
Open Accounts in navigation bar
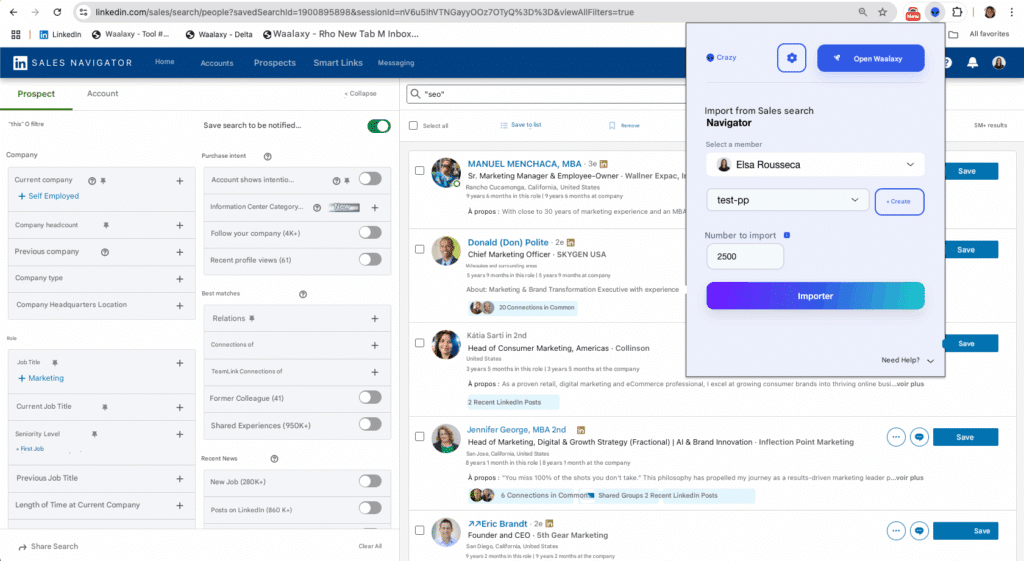point(217,63)
